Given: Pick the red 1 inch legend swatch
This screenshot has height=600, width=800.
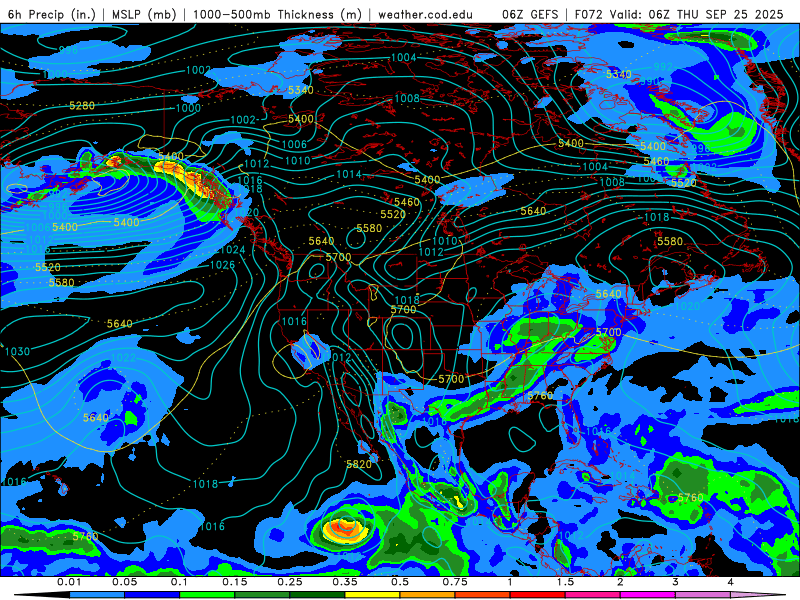Looking at the screenshot, I should tap(538, 595).
